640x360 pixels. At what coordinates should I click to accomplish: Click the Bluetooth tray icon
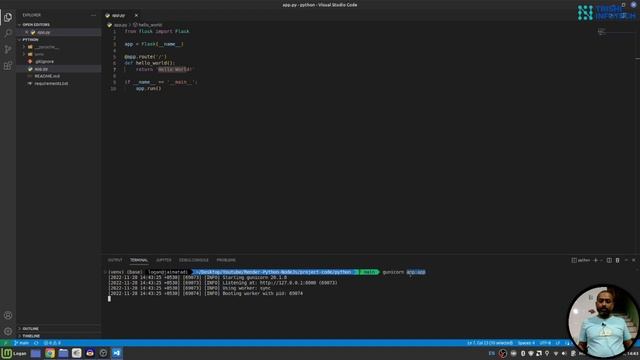pyautogui.click(x=522, y=353)
